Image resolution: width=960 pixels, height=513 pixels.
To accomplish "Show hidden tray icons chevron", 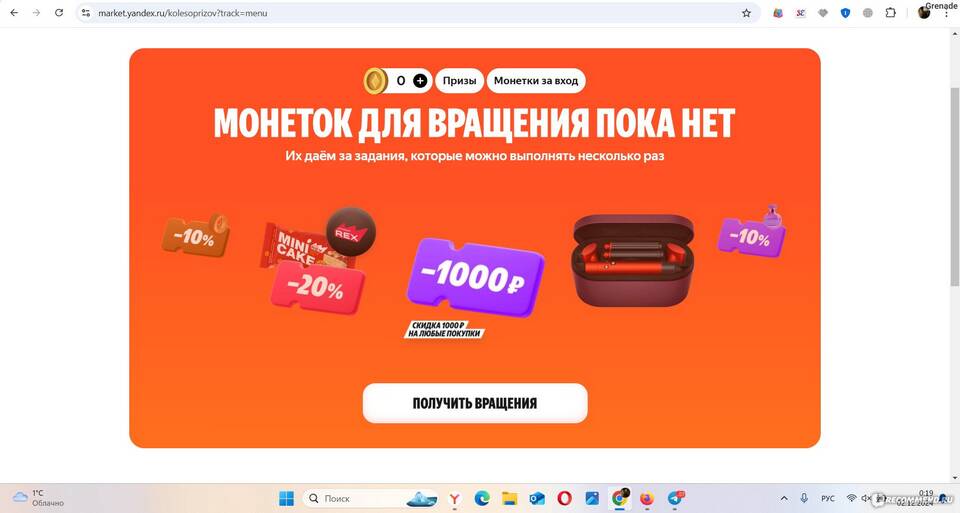I will point(784,498).
